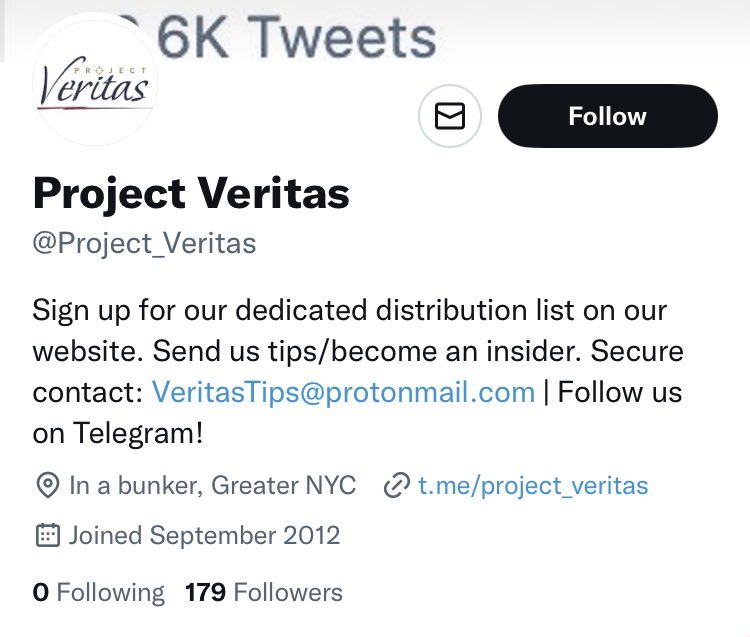The width and height of the screenshot is (750, 637).
Task: Click the Project Veritas display name
Action: tap(191, 193)
